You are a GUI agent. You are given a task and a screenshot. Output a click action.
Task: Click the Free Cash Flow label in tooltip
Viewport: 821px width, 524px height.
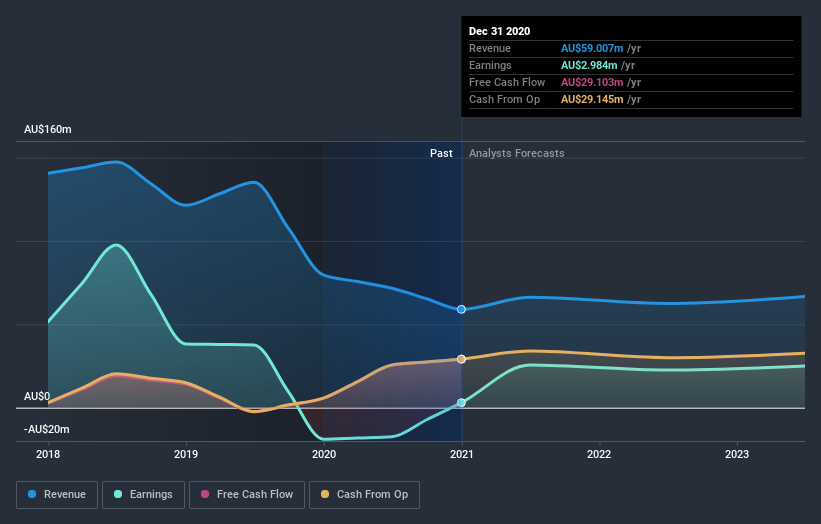click(x=507, y=82)
